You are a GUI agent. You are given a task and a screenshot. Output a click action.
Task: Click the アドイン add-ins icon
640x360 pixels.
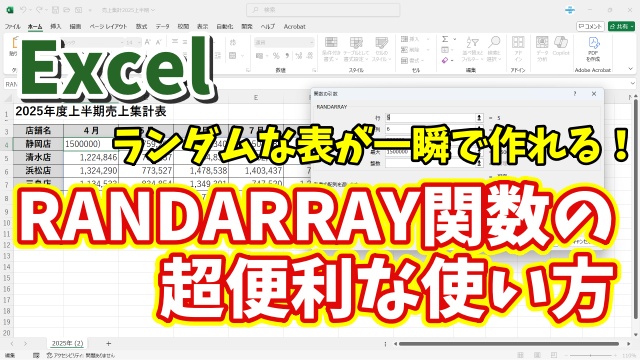pyautogui.click(x=518, y=49)
